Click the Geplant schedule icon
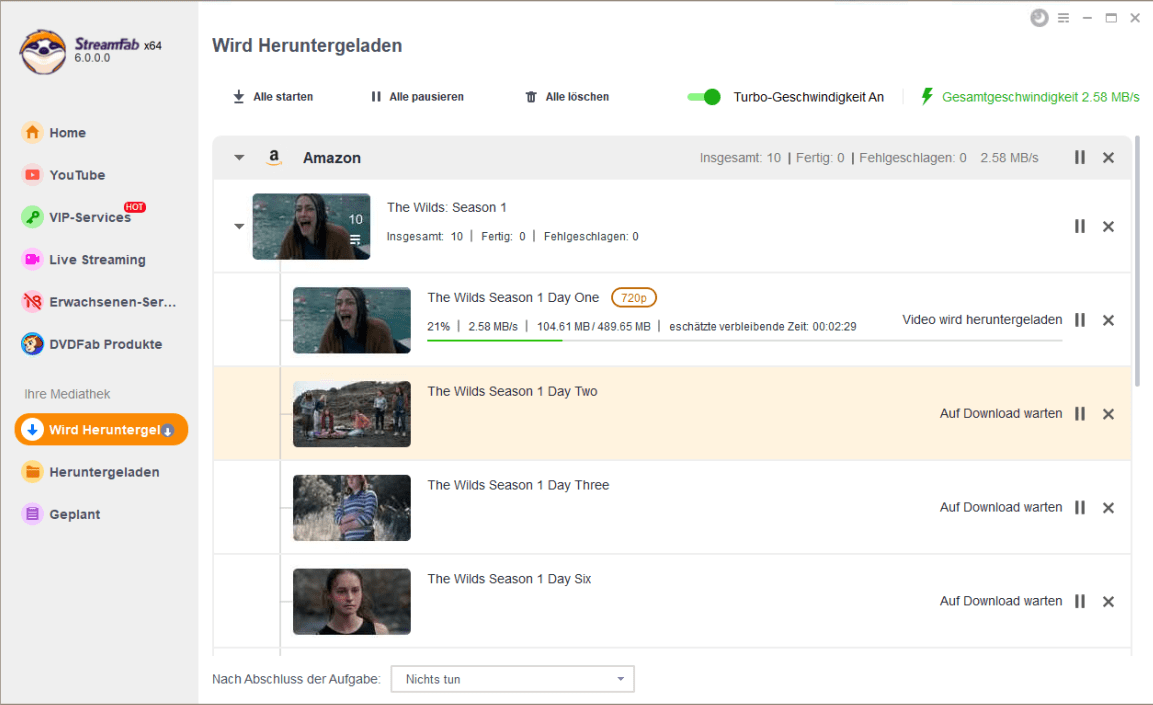This screenshot has height=705, width=1153. [x=32, y=514]
